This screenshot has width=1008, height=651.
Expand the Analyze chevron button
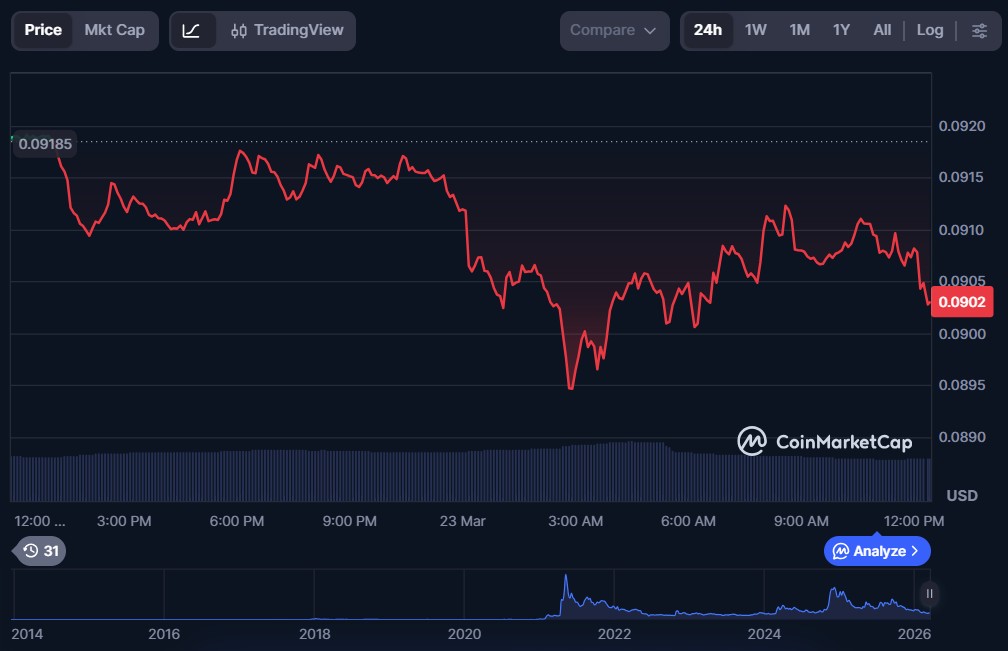pos(877,551)
